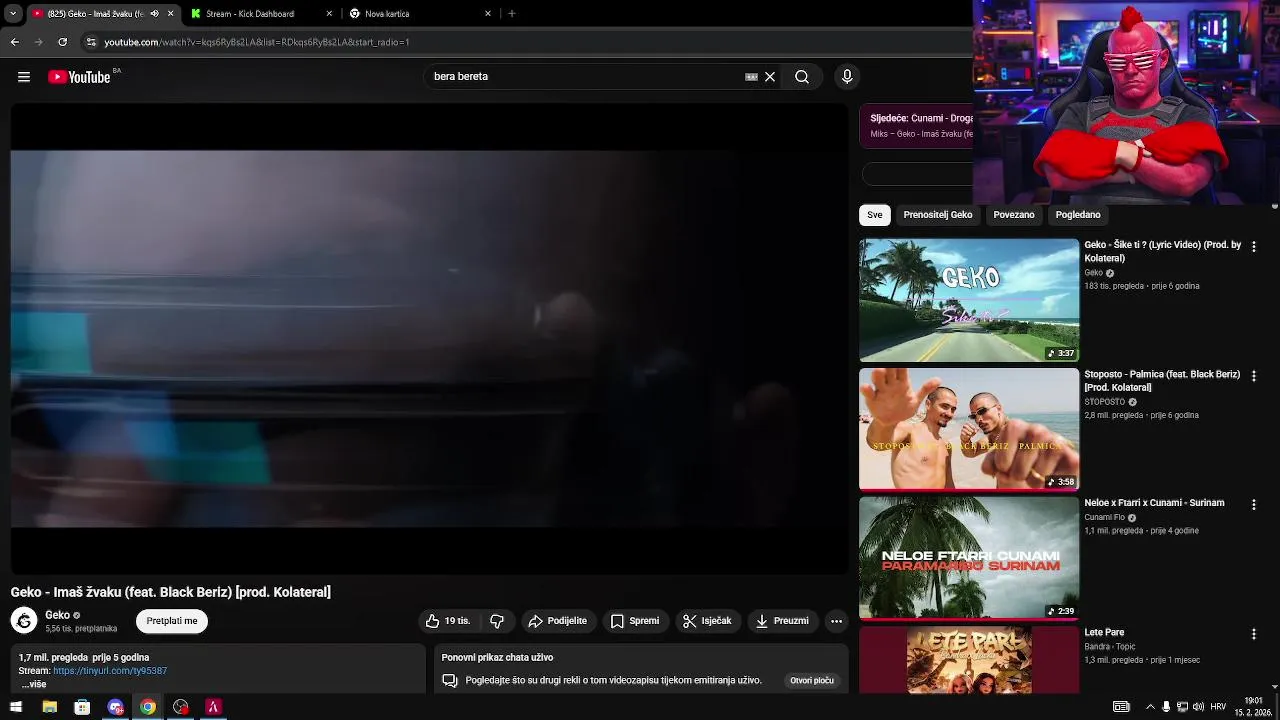Screen dimensions: 1280x720
Task: Start voice search with microphone icon
Action: coord(847,77)
